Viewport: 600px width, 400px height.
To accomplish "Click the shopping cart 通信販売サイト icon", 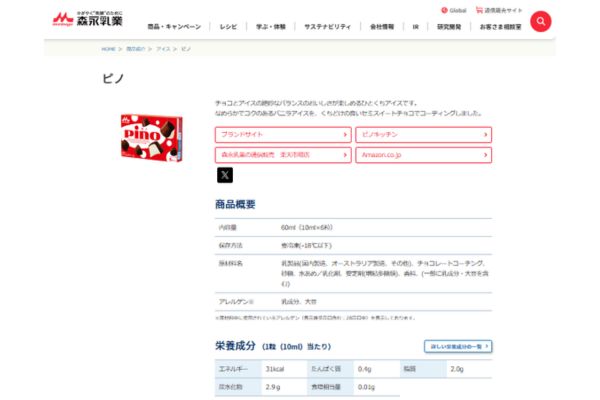I will (479, 10).
